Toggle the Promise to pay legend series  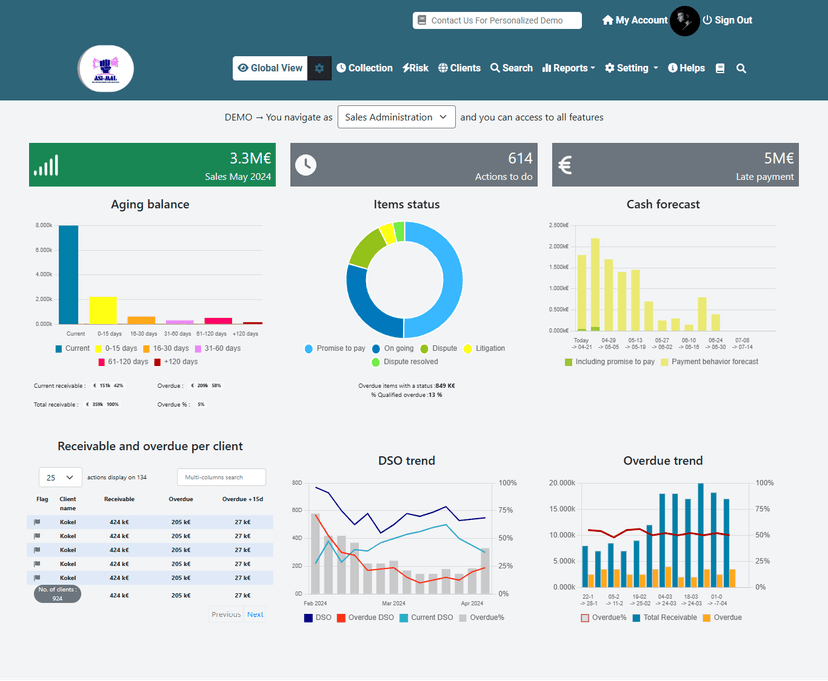335,348
